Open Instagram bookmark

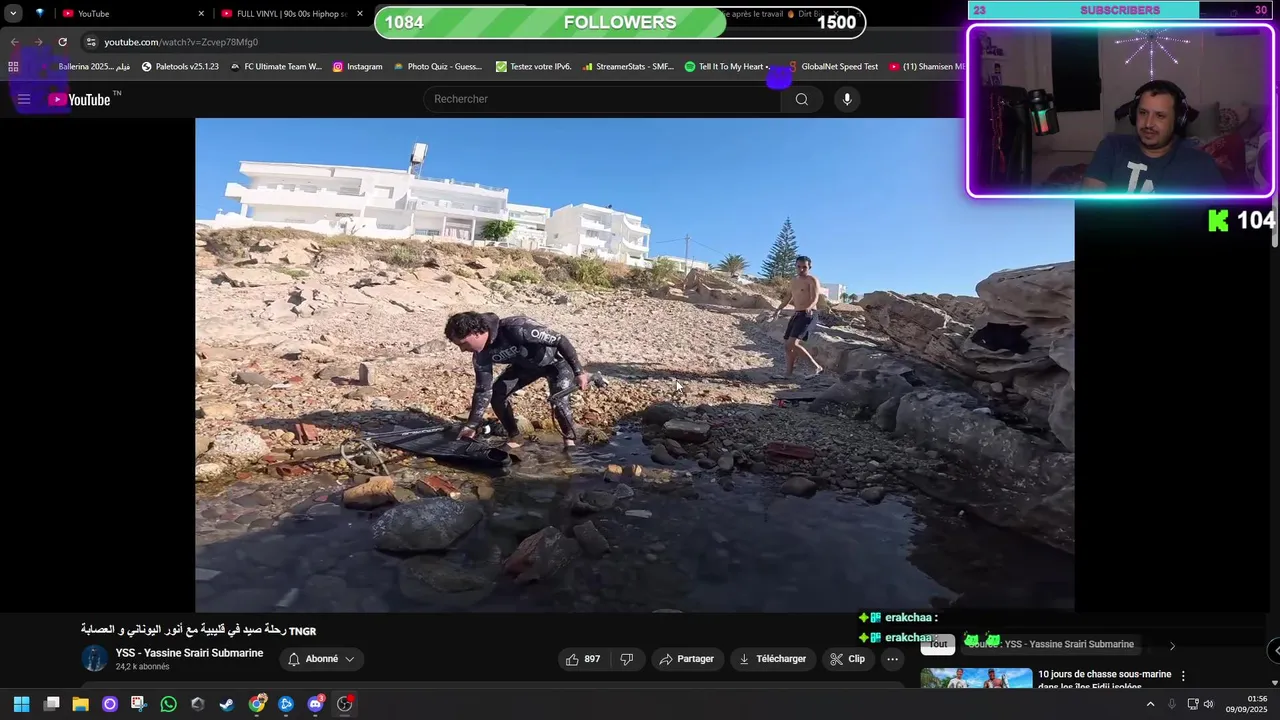coord(357,67)
